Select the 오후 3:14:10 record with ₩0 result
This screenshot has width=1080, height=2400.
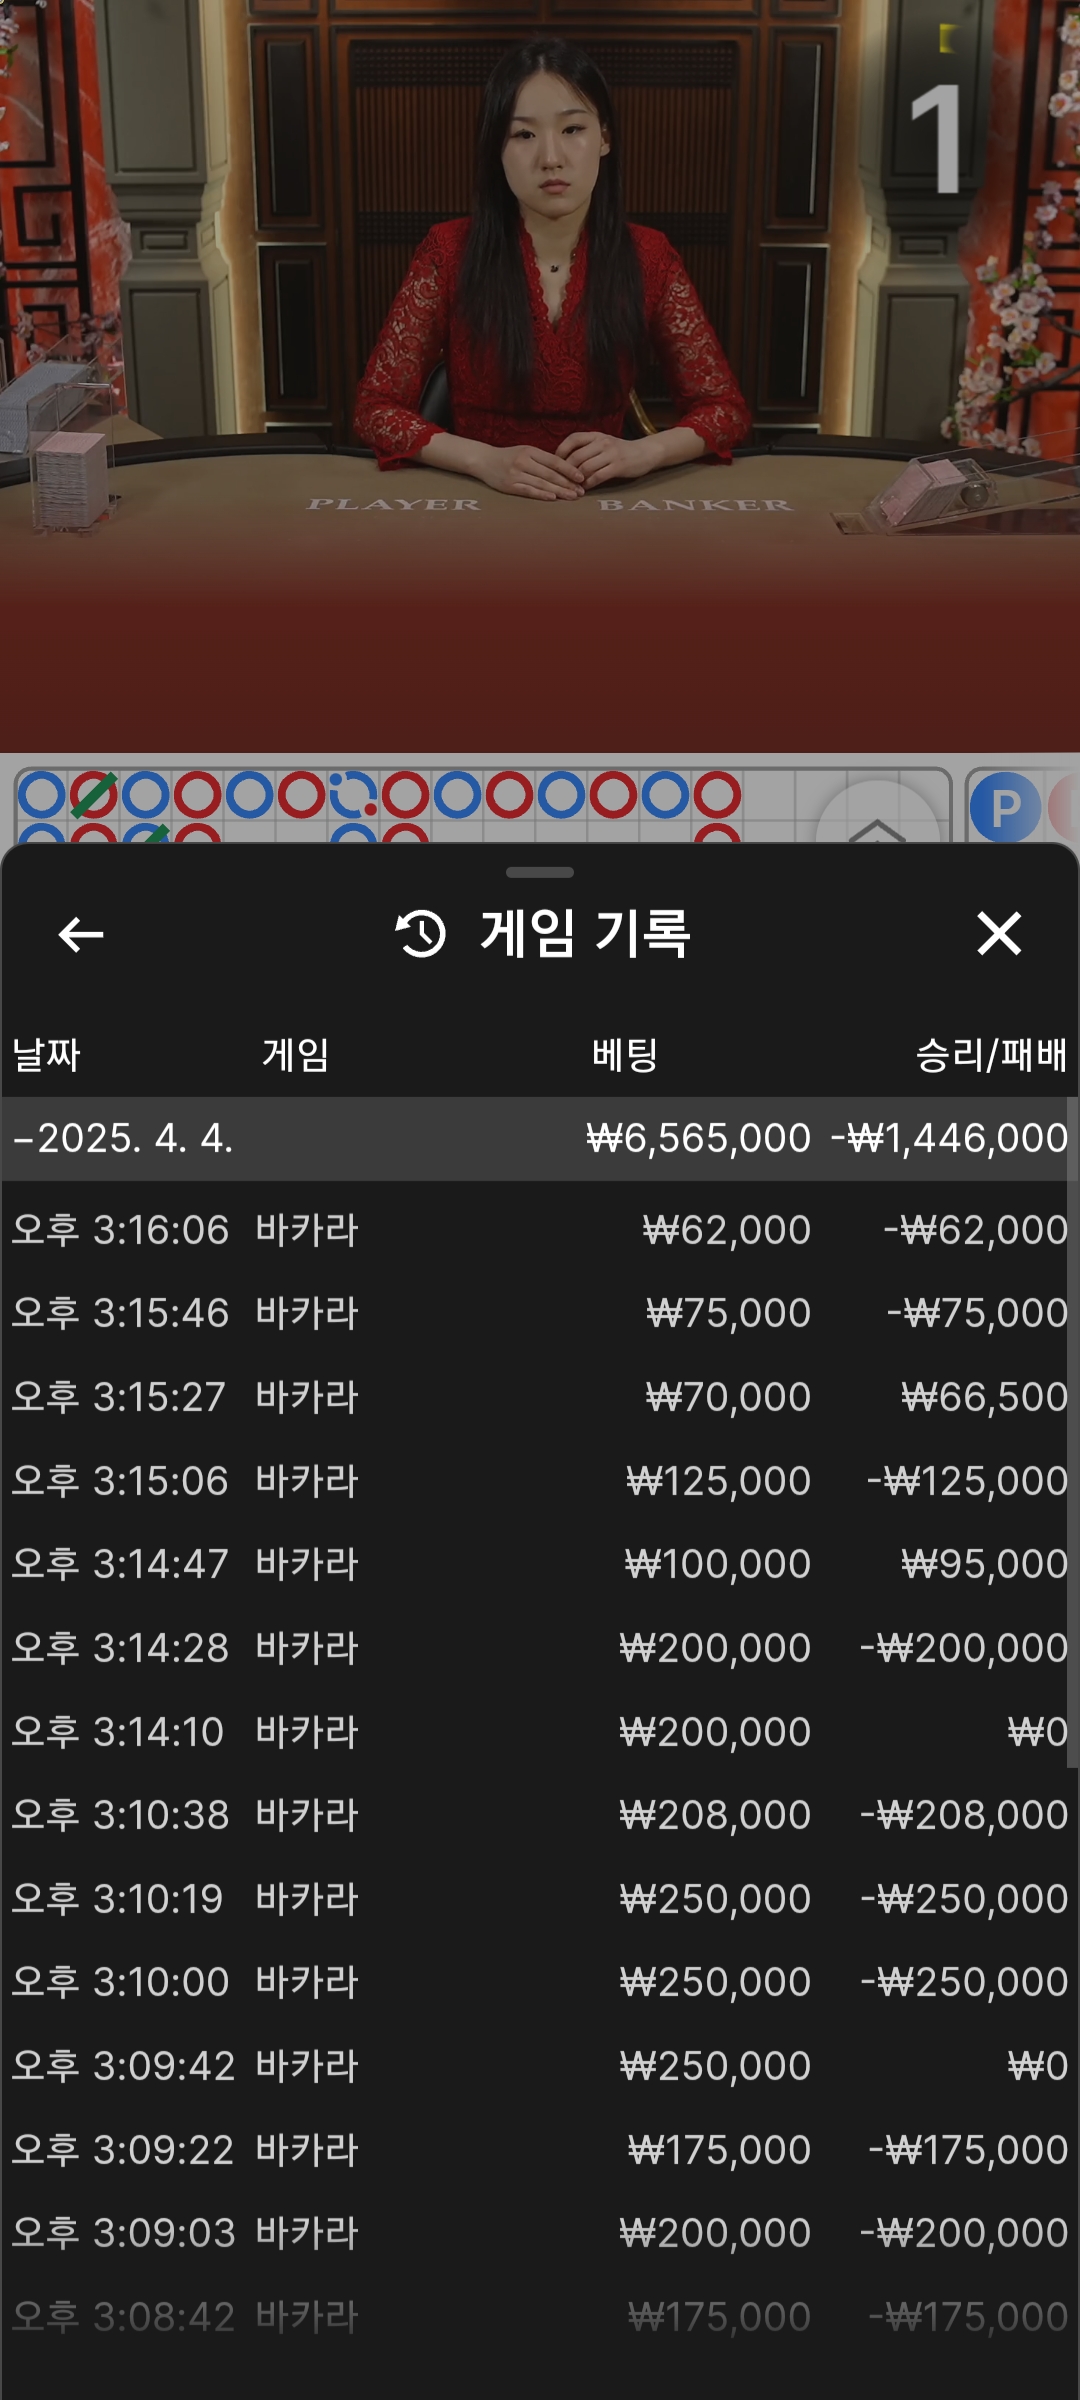pos(540,1732)
